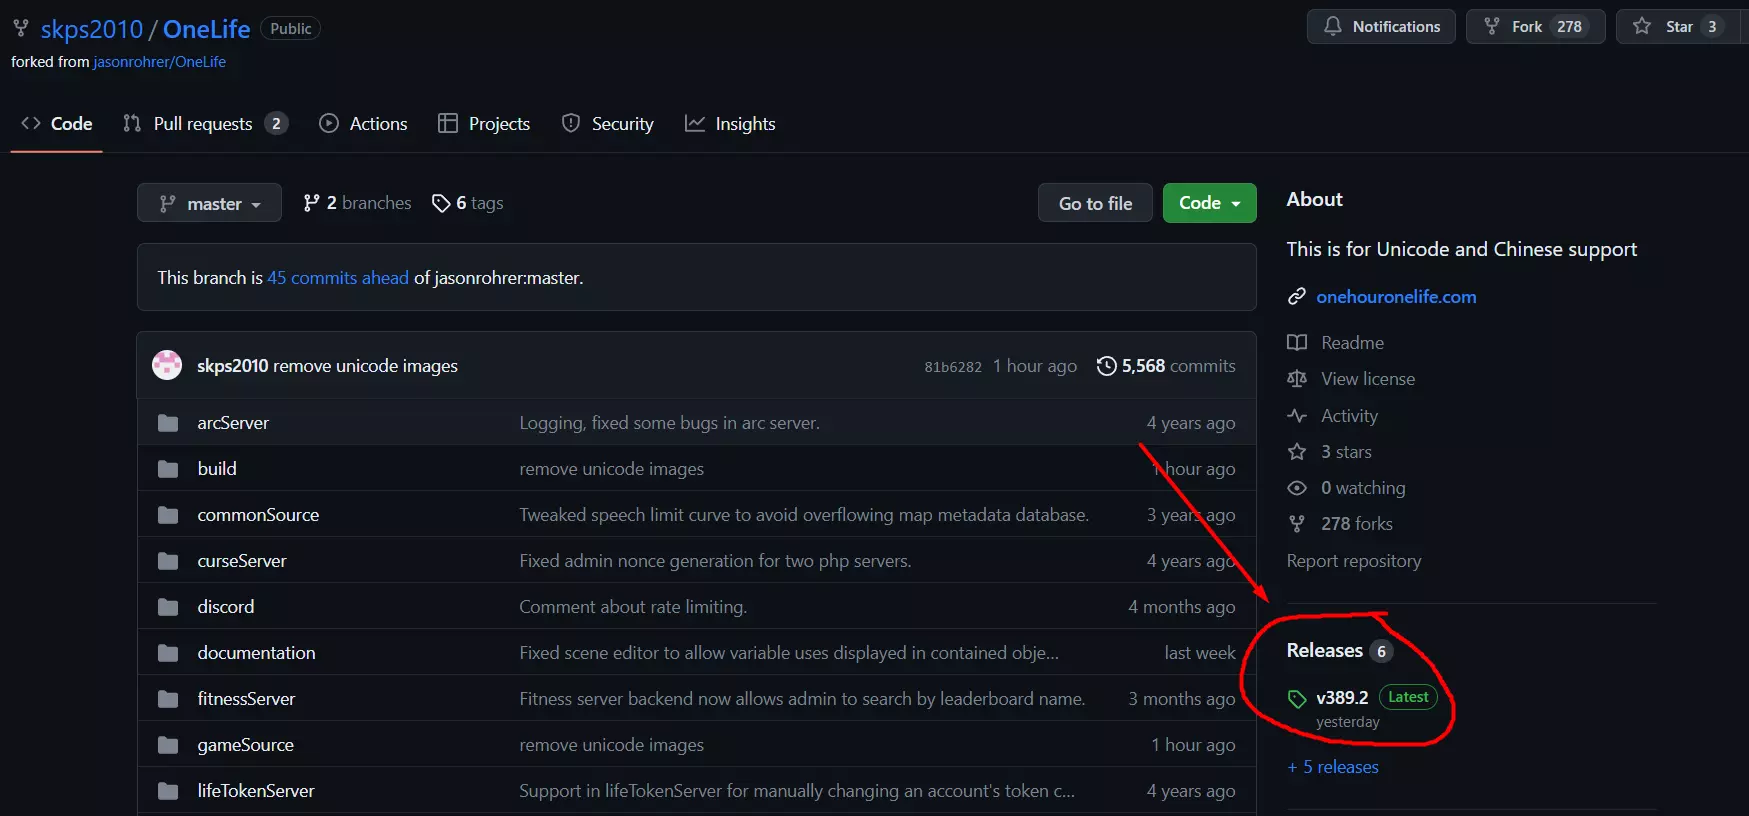Switch to the Code tab

(x=57, y=124)
